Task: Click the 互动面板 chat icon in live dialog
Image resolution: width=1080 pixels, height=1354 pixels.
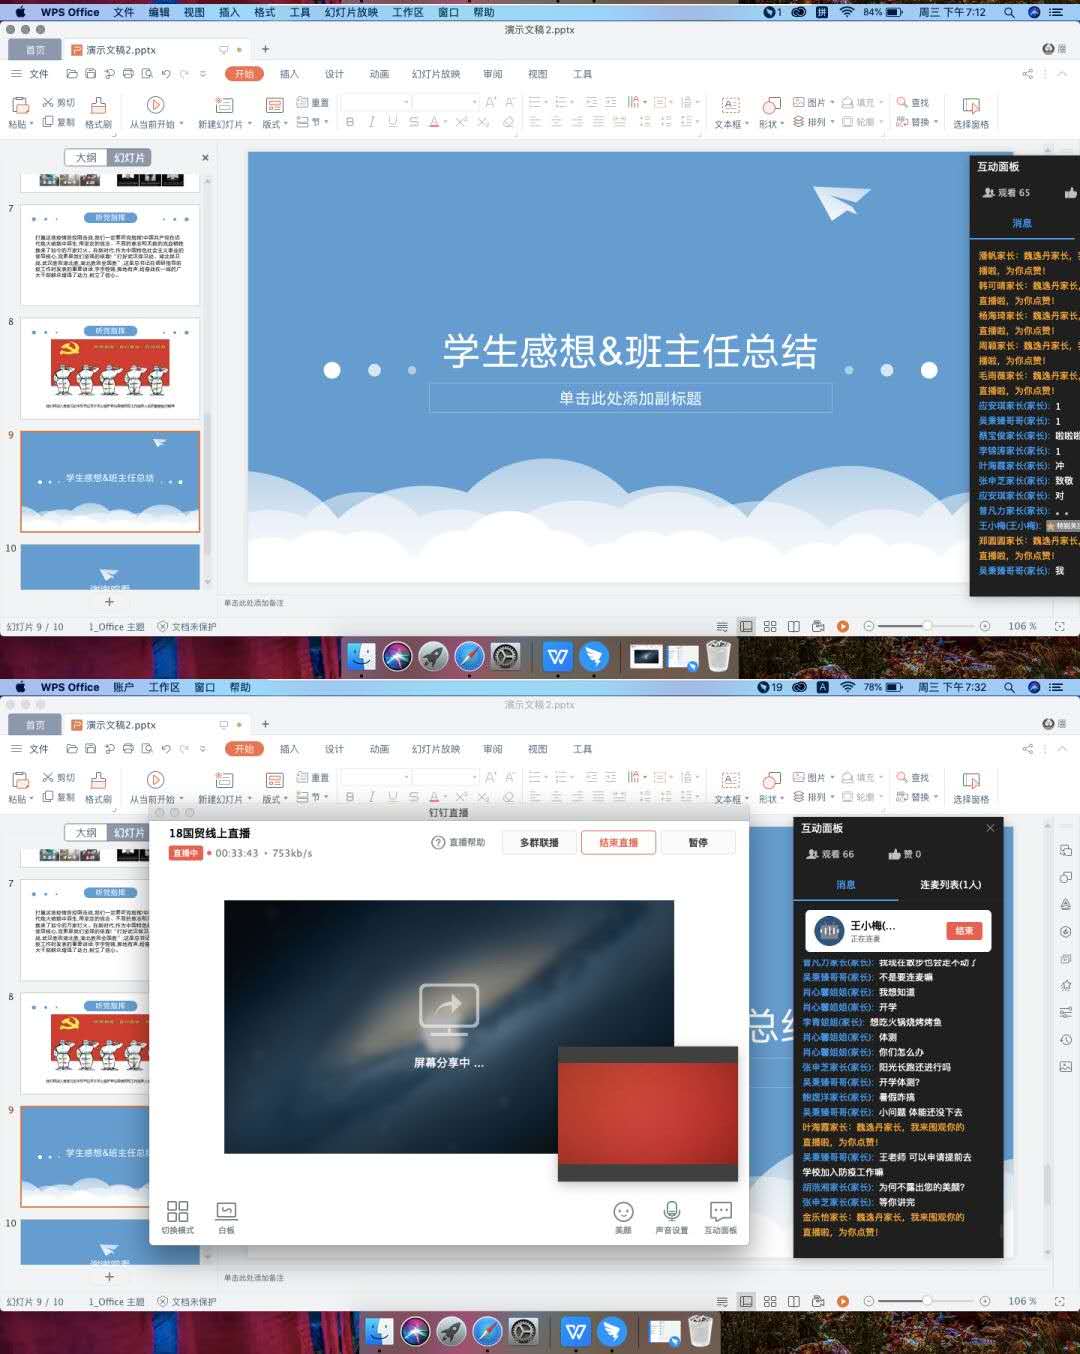Action: pyautogui.click(x=720, y=1212)
